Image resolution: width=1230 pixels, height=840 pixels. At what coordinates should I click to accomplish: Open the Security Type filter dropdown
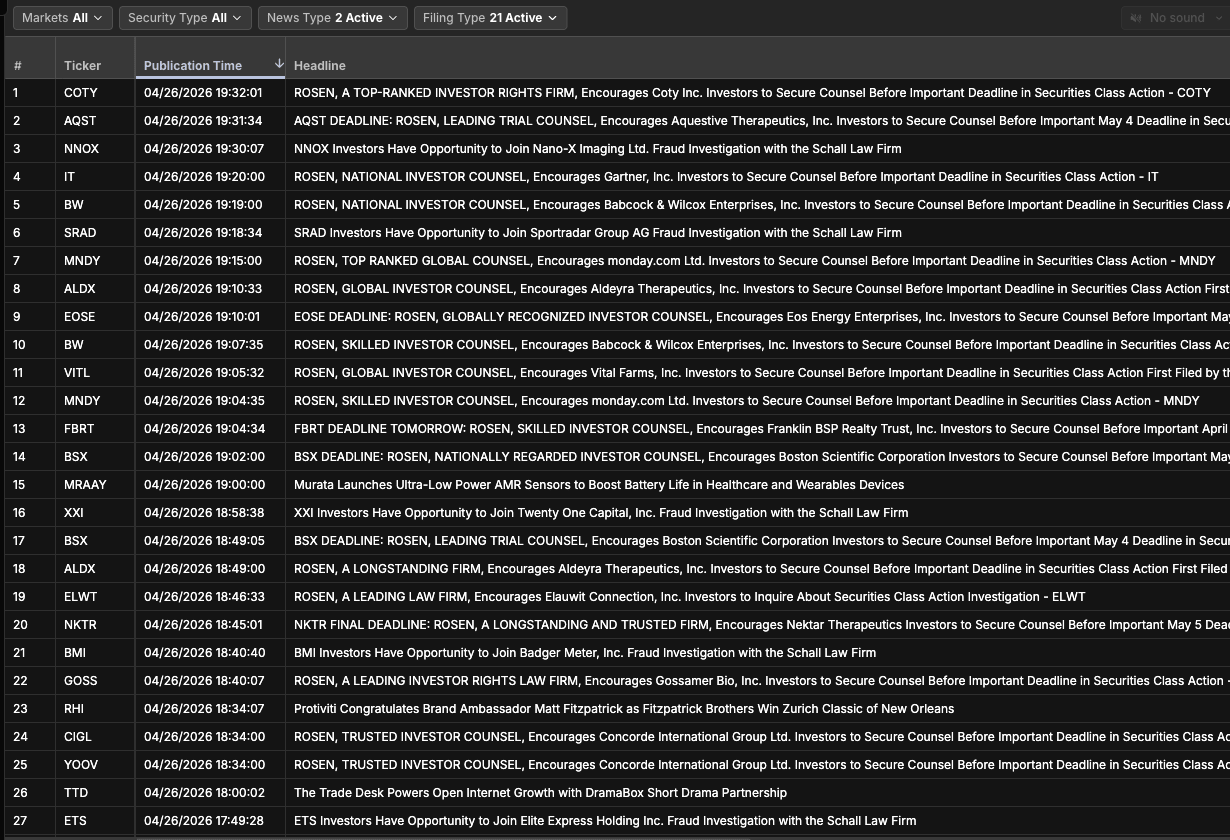(x=185, y=18)
